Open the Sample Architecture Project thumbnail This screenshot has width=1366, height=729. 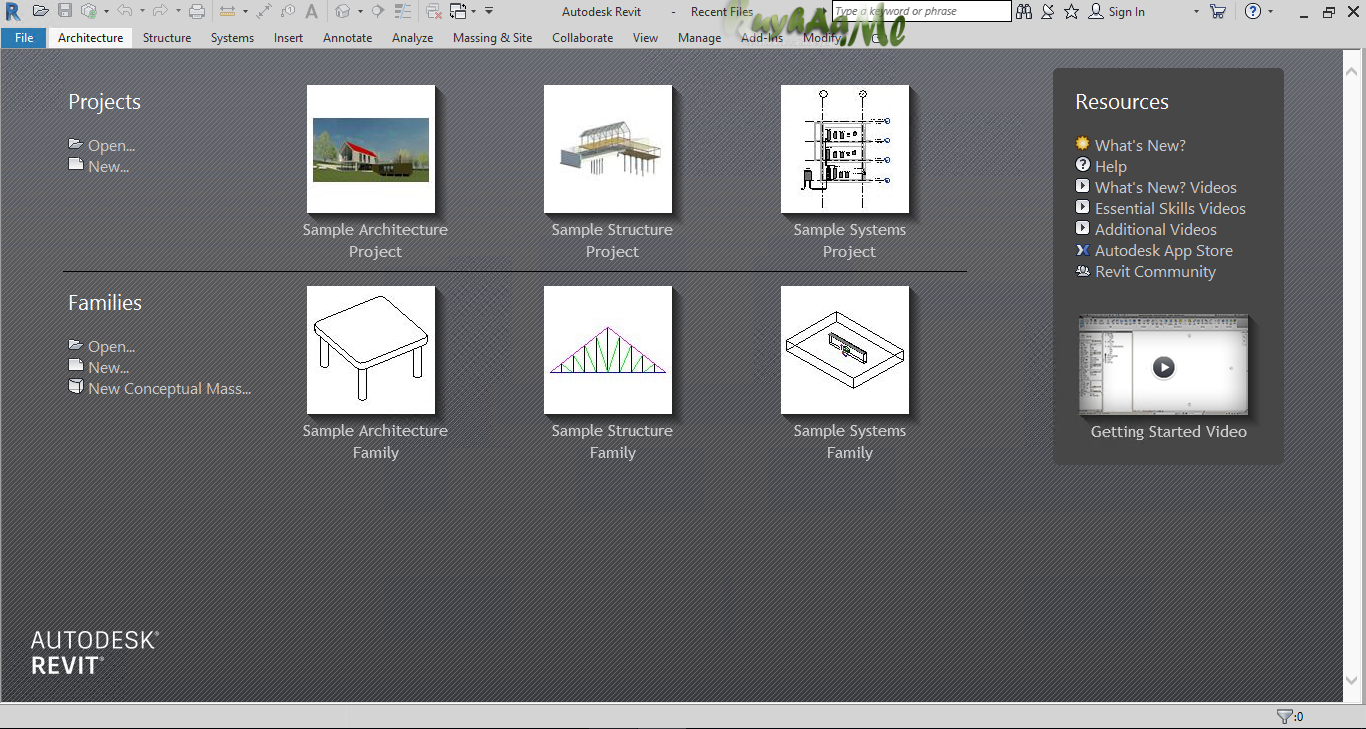pyautogui.click(x=371, y=149)
